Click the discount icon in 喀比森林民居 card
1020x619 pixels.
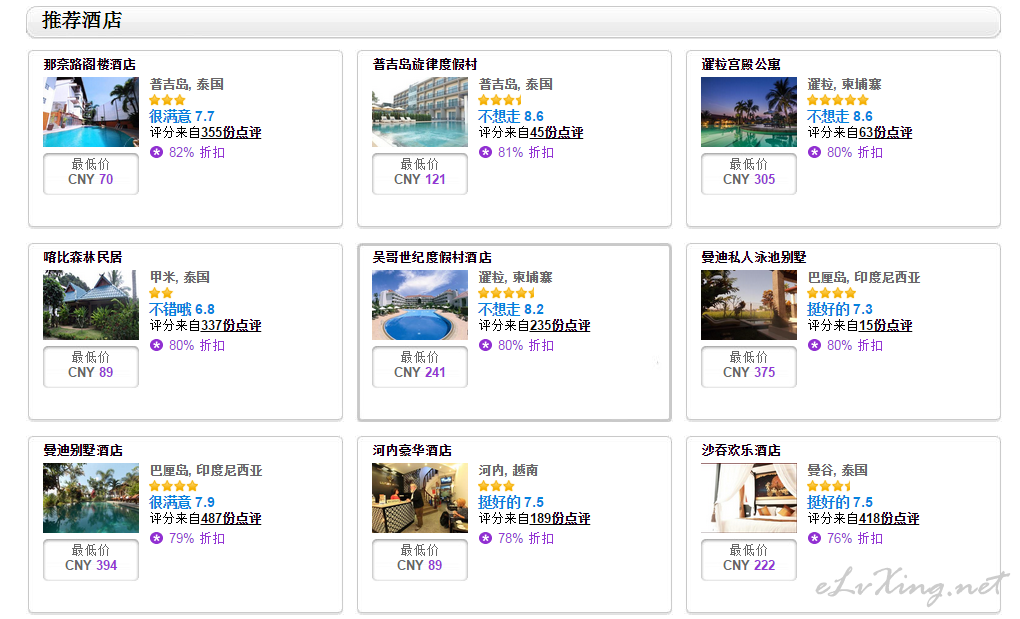click(x=156, y=345)
